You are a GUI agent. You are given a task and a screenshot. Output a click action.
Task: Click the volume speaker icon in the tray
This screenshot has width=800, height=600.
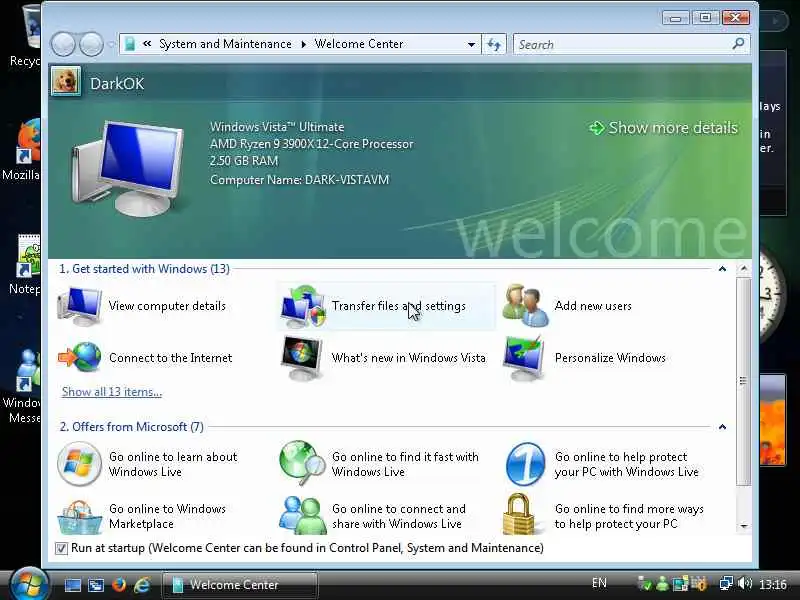(x=745, y=583)
